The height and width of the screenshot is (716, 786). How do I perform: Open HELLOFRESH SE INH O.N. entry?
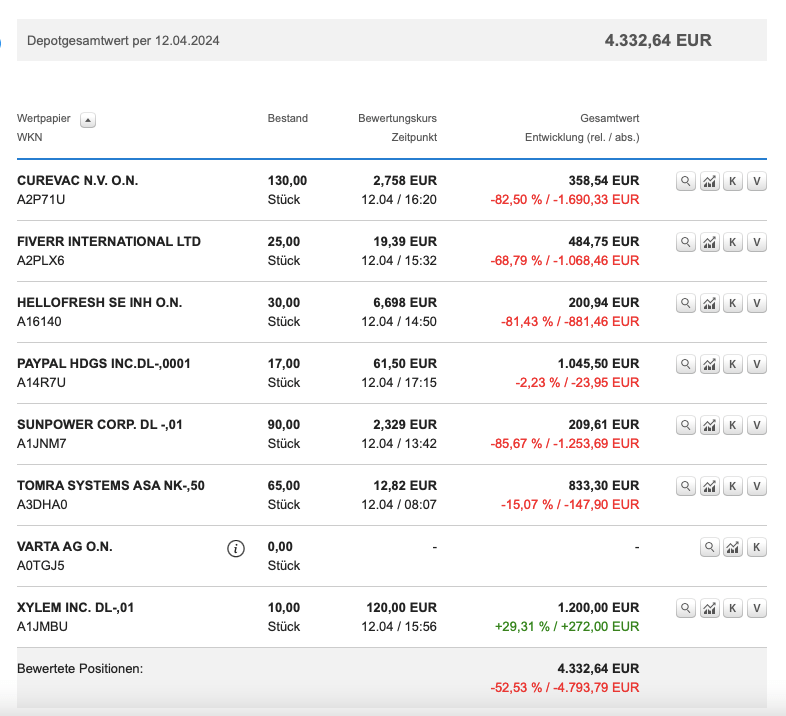(100, 303)
